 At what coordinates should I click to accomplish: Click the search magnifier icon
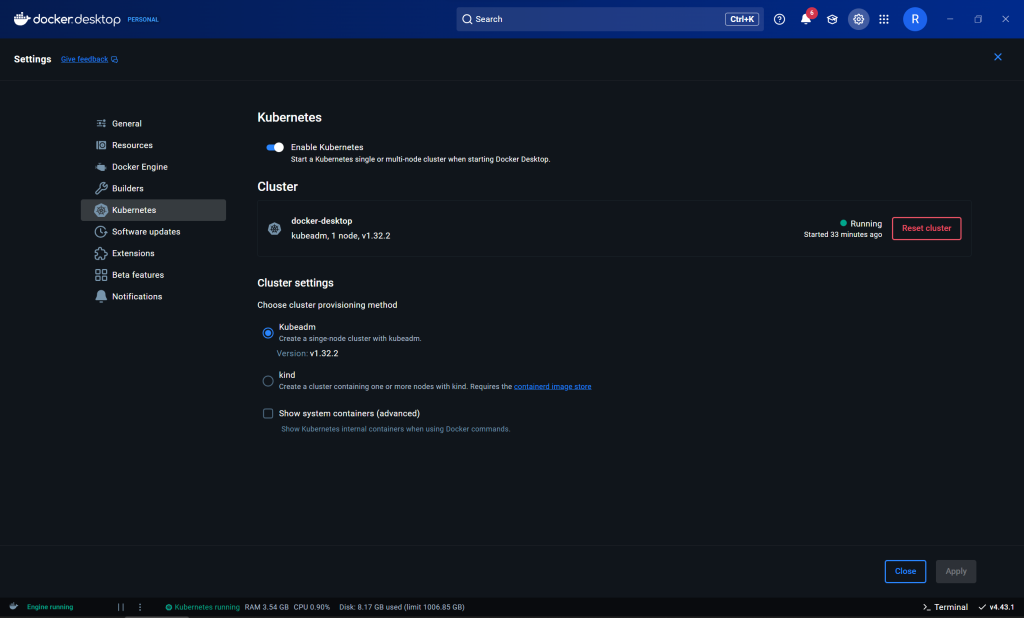click(467, 19)
